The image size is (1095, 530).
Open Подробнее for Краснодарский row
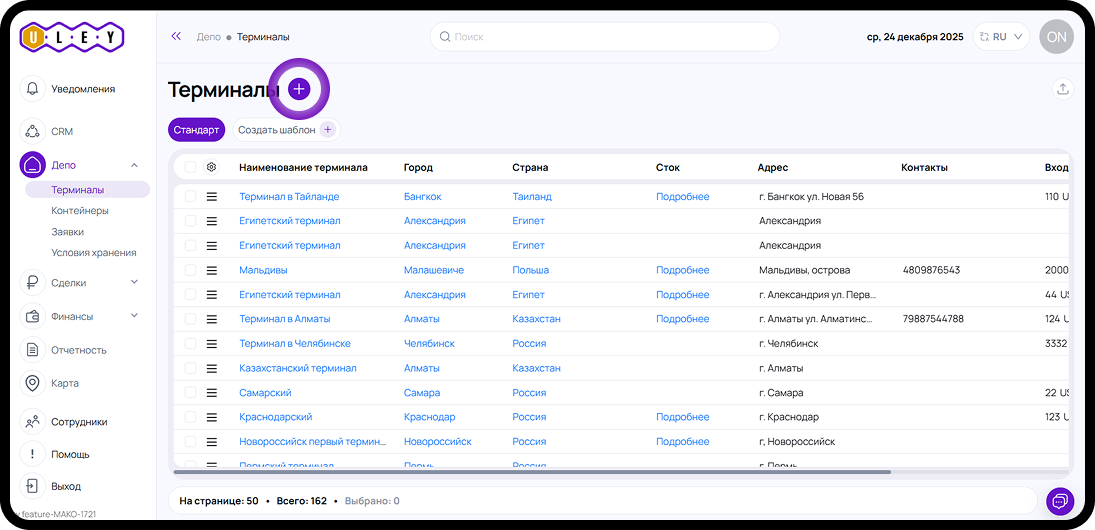682,418
